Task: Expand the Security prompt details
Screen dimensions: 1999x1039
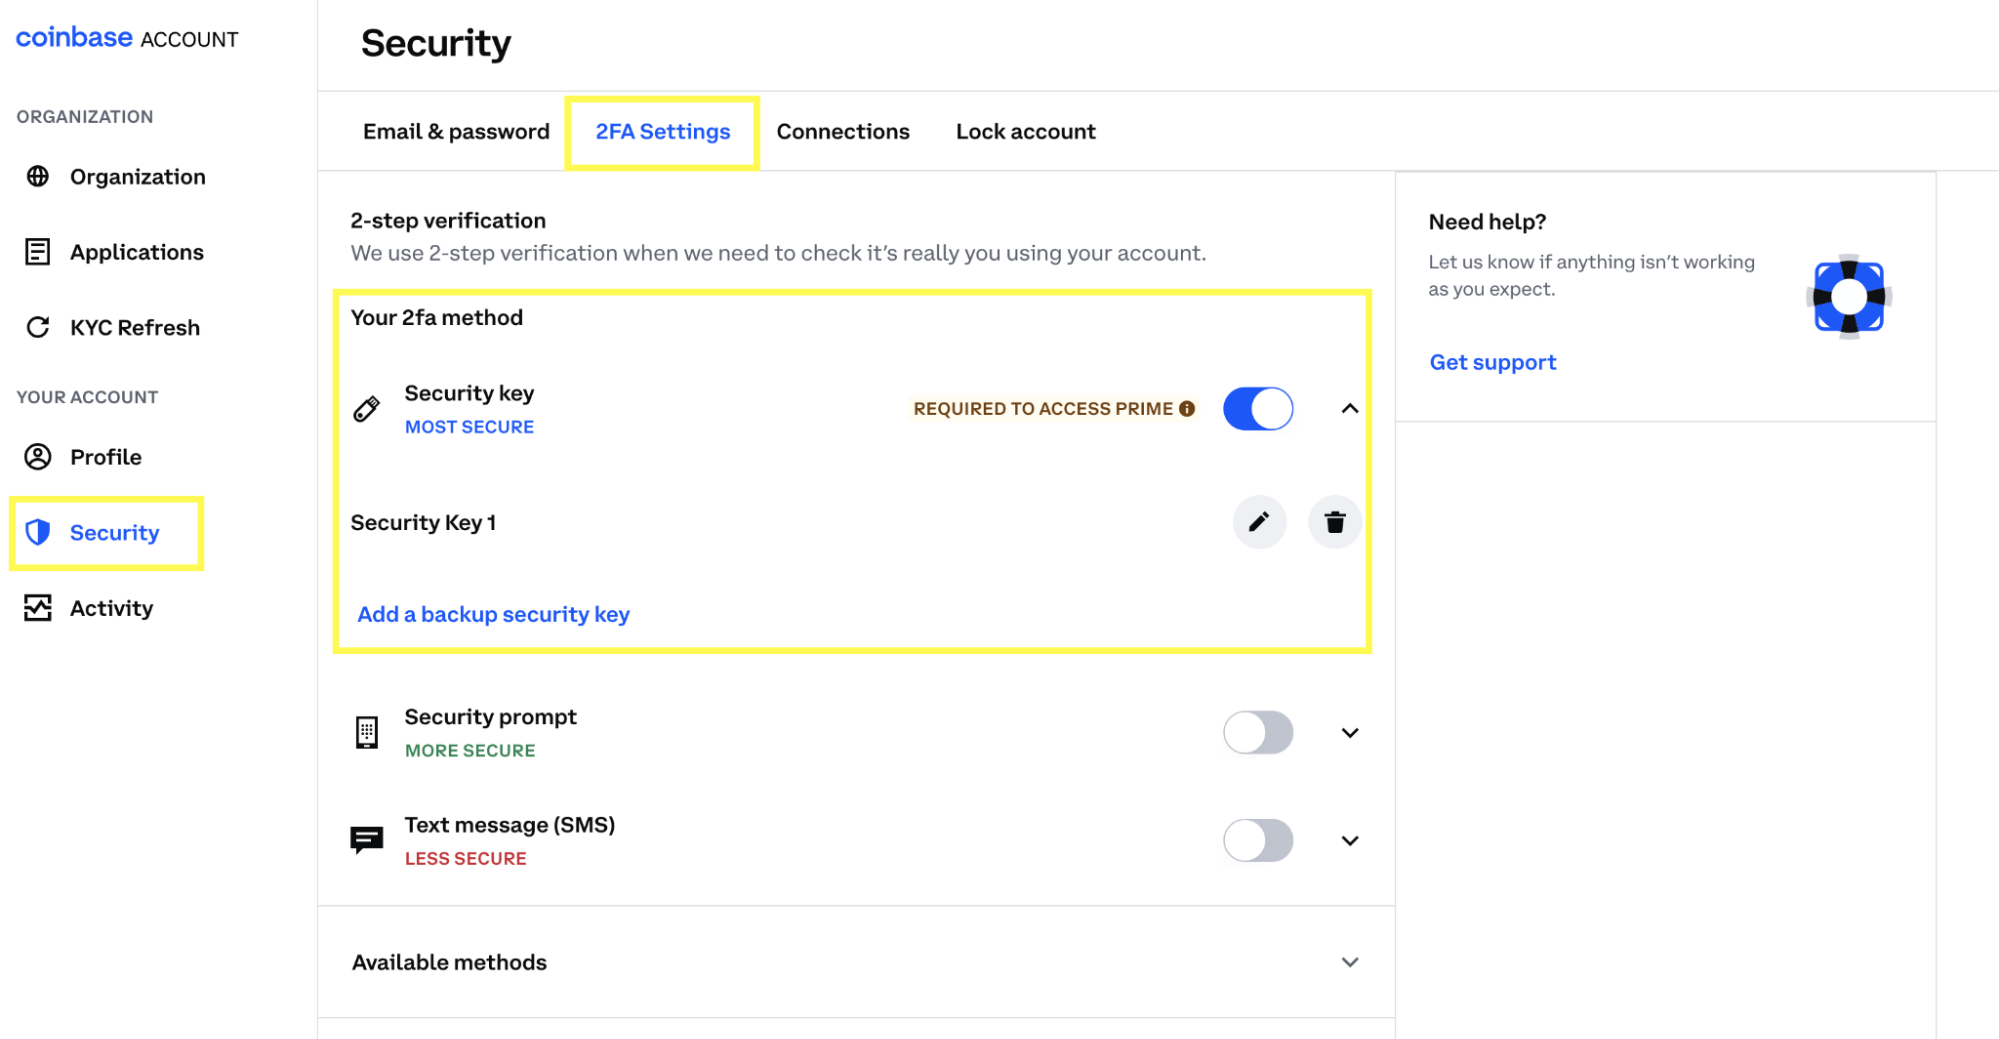Action: coord(1349,732)
